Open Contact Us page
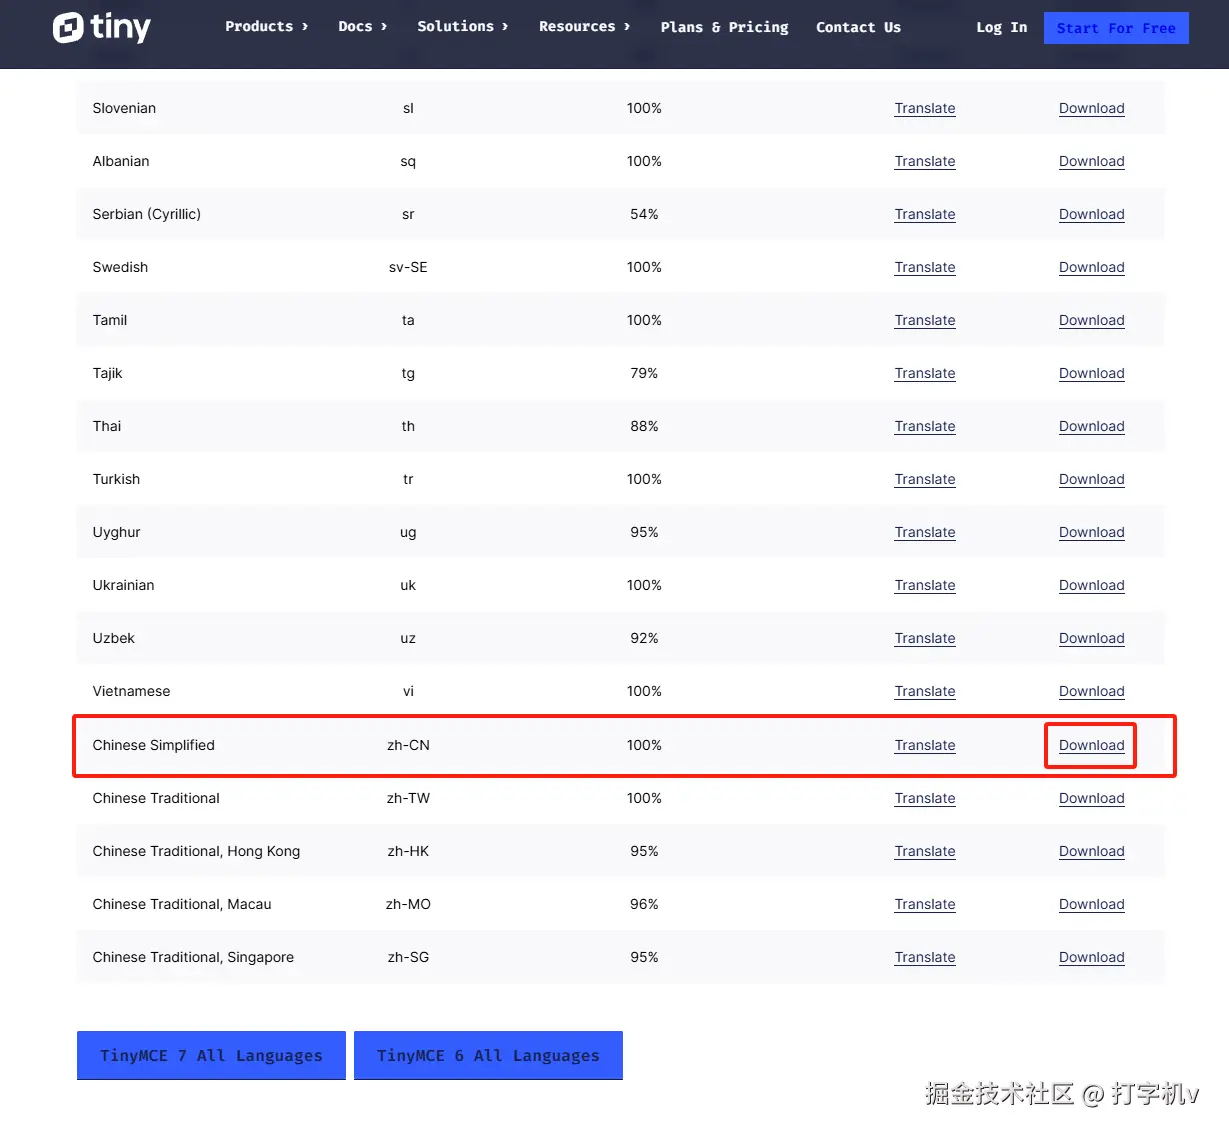1229x1137 pixels. click(x=858, y=27)
